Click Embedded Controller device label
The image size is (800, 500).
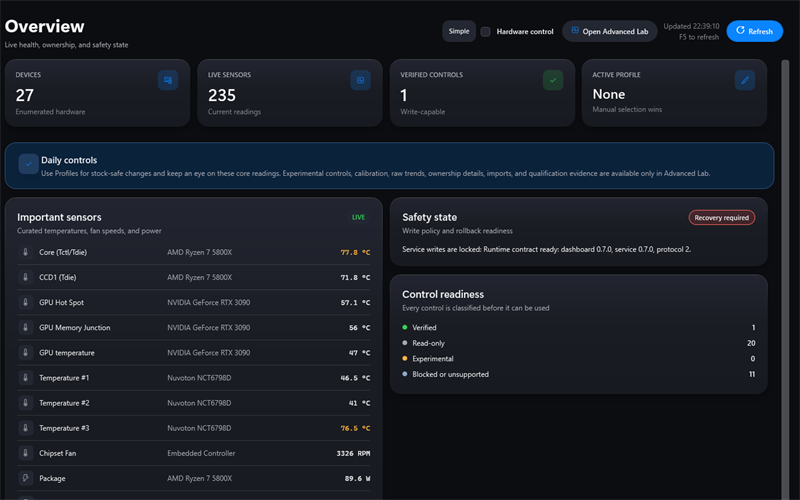[201, 453]
